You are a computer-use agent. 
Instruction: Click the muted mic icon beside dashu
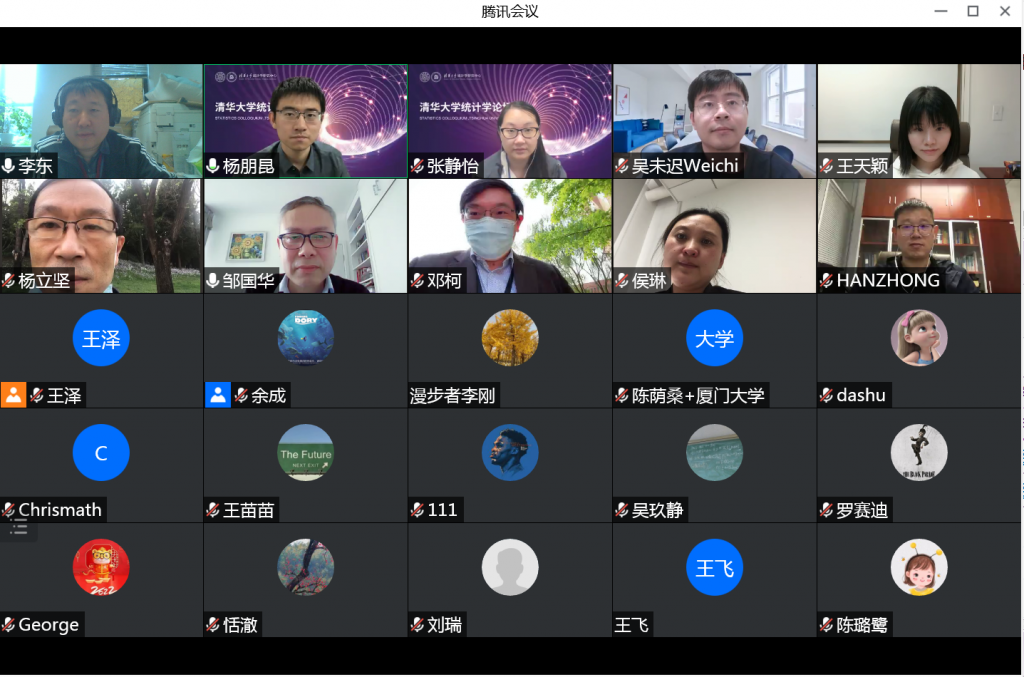[x=826, y=396]
